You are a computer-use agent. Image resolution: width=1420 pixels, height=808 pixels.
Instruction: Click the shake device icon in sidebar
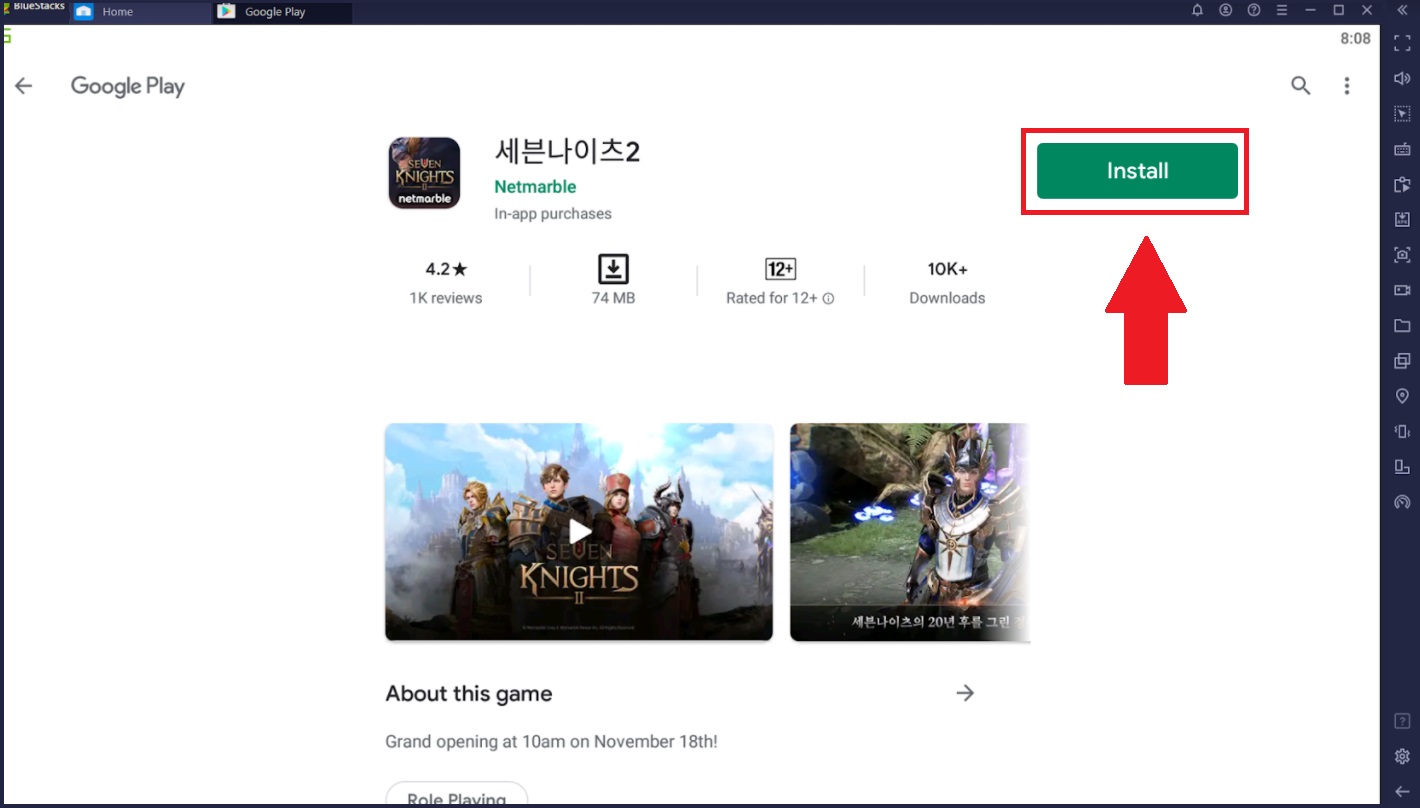[x=1402, y=431]
